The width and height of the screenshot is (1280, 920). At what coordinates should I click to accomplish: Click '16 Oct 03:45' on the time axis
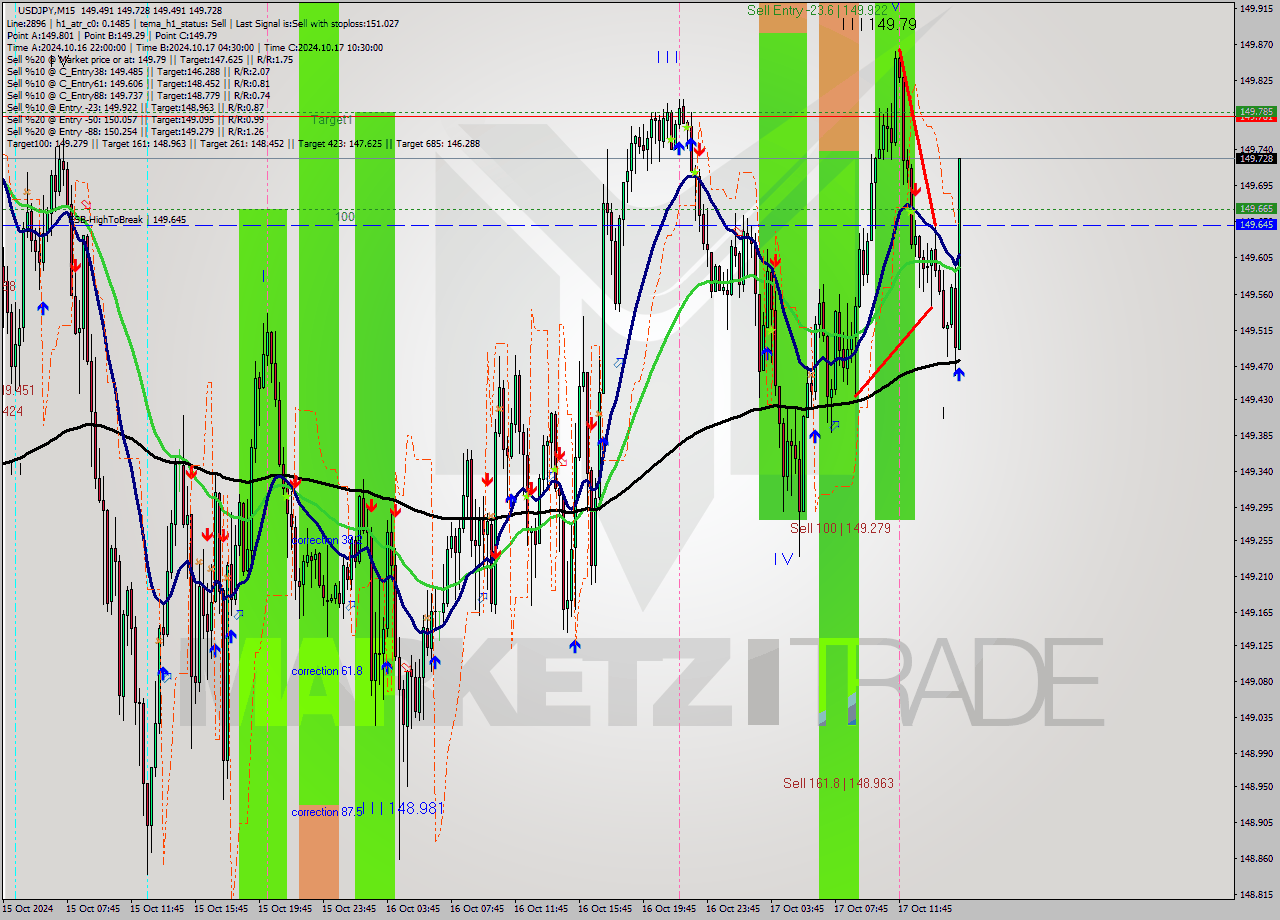click(x=411, y=909)
